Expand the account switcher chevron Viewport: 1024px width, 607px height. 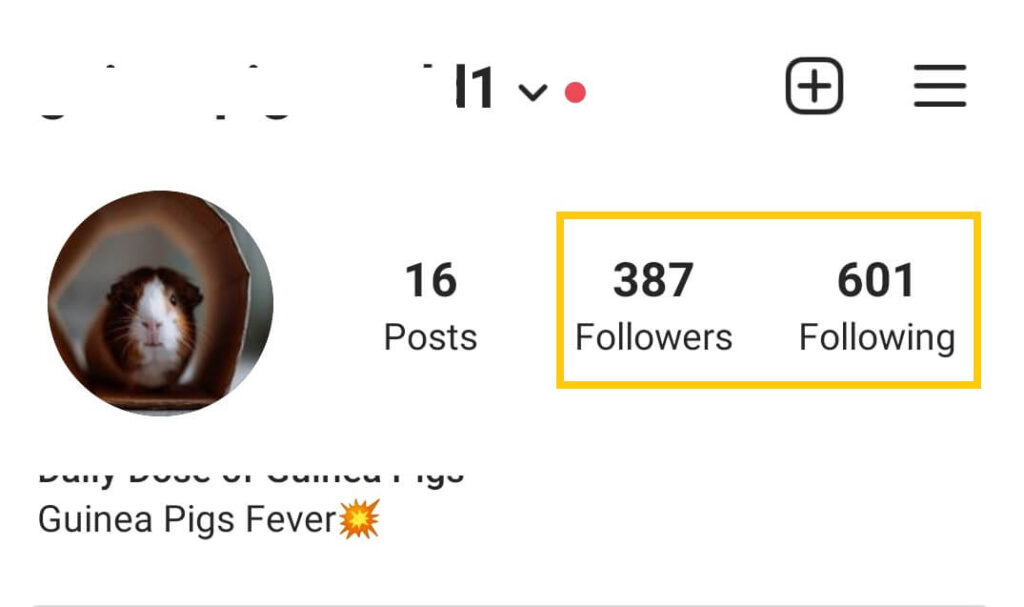(533, 92)
